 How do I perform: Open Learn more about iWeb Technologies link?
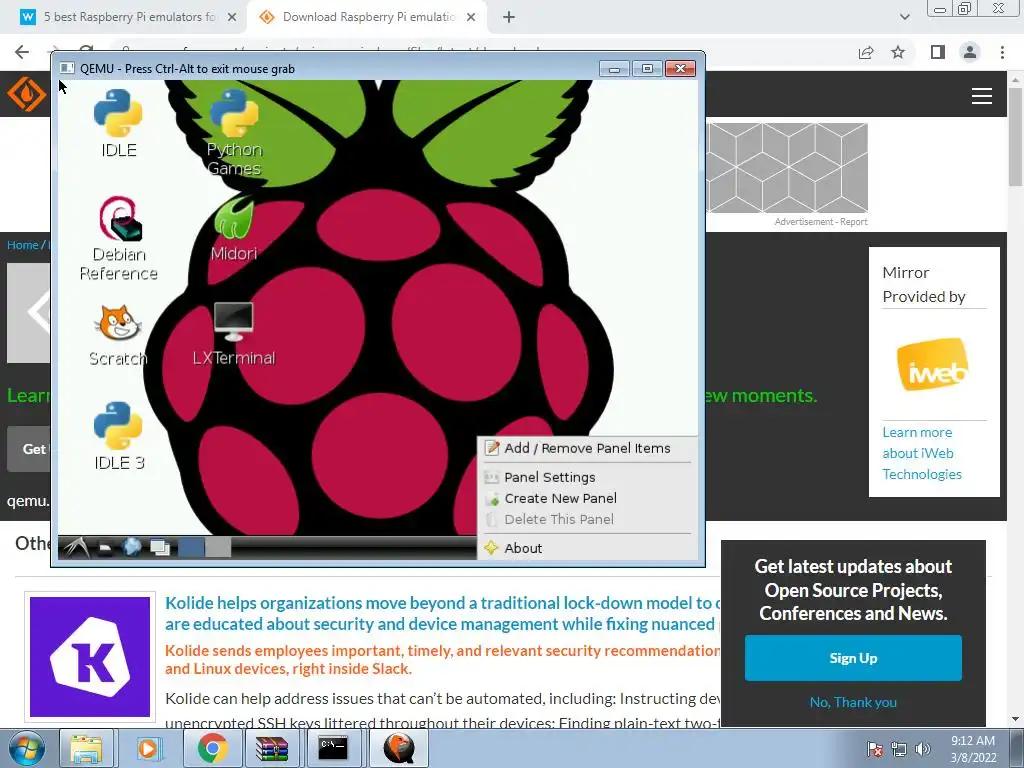(x=921, y=453)
